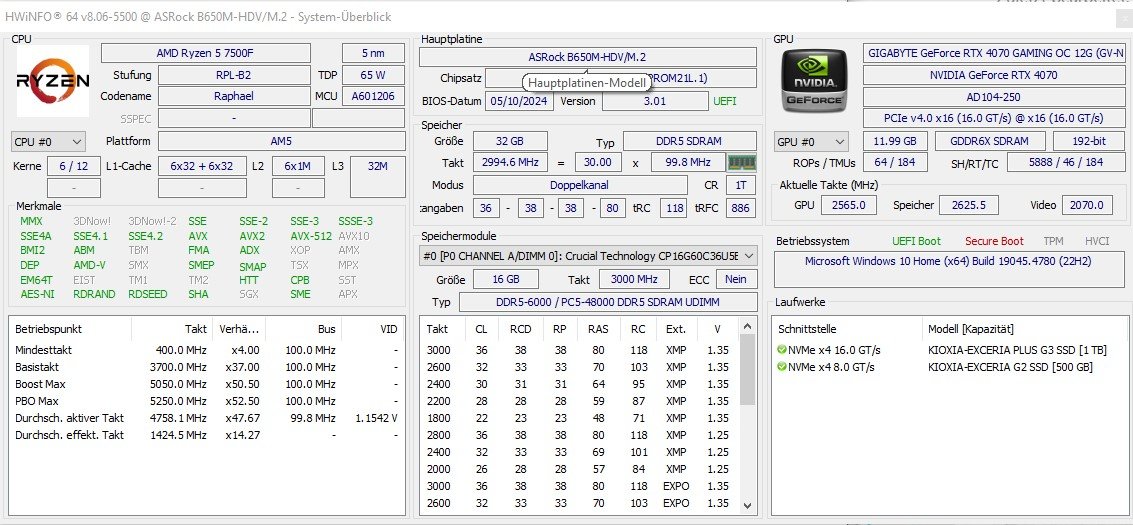Click the Secure Boot status label
Viewport: 1133px width, 525px height.
point(994,241)
